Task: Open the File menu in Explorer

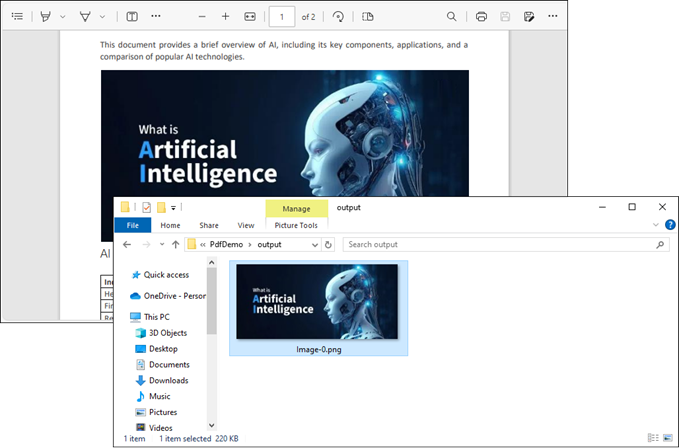Action: (133, 225)
